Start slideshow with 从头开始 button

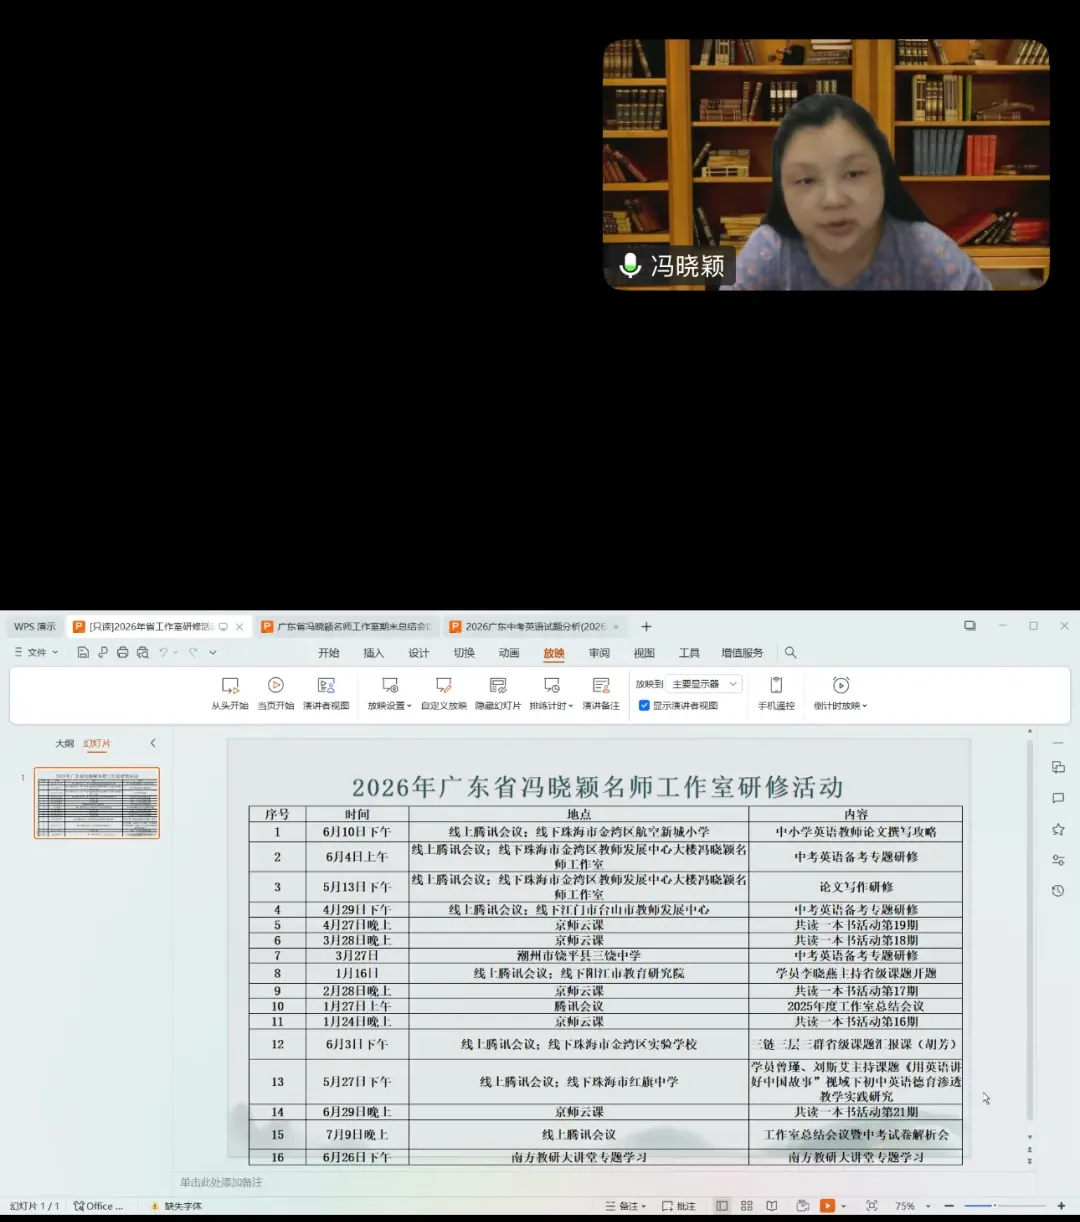(x=230, y=693)
